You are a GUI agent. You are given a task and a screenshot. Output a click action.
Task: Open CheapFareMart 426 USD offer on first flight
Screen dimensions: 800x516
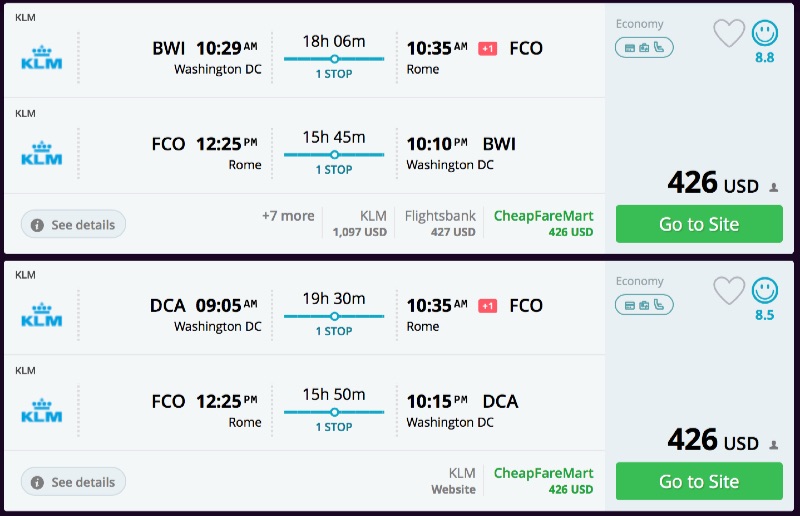543,223
